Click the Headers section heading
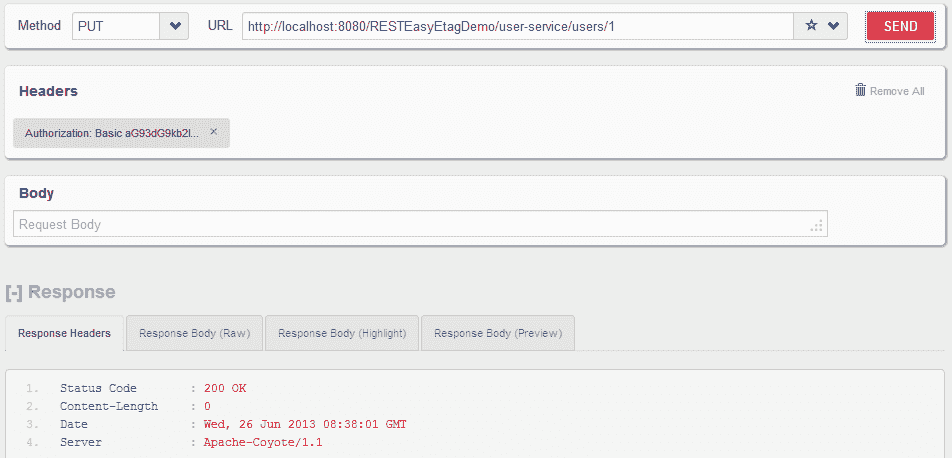This screenshot has width=952, height=458. [x=49, y=91]
